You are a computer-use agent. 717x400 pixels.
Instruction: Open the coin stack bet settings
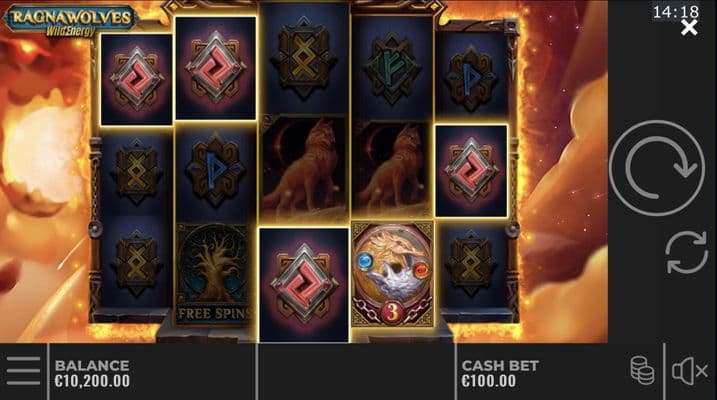(x=642, y=370)
